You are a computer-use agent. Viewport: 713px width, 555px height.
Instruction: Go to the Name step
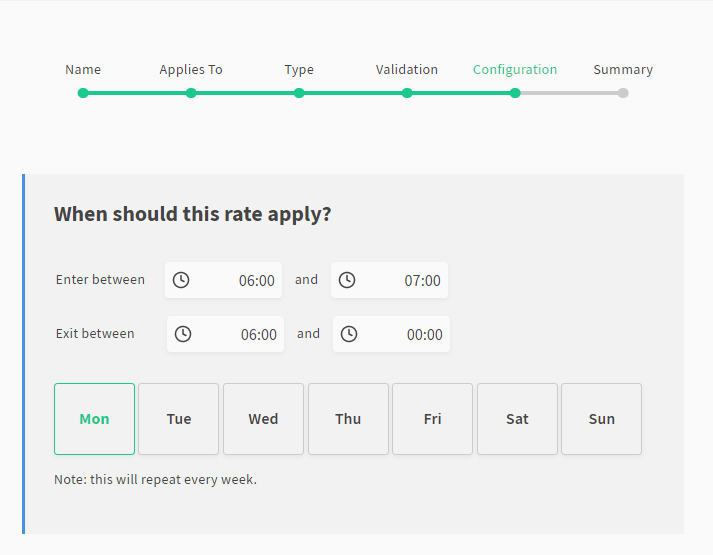pos(83,92)
